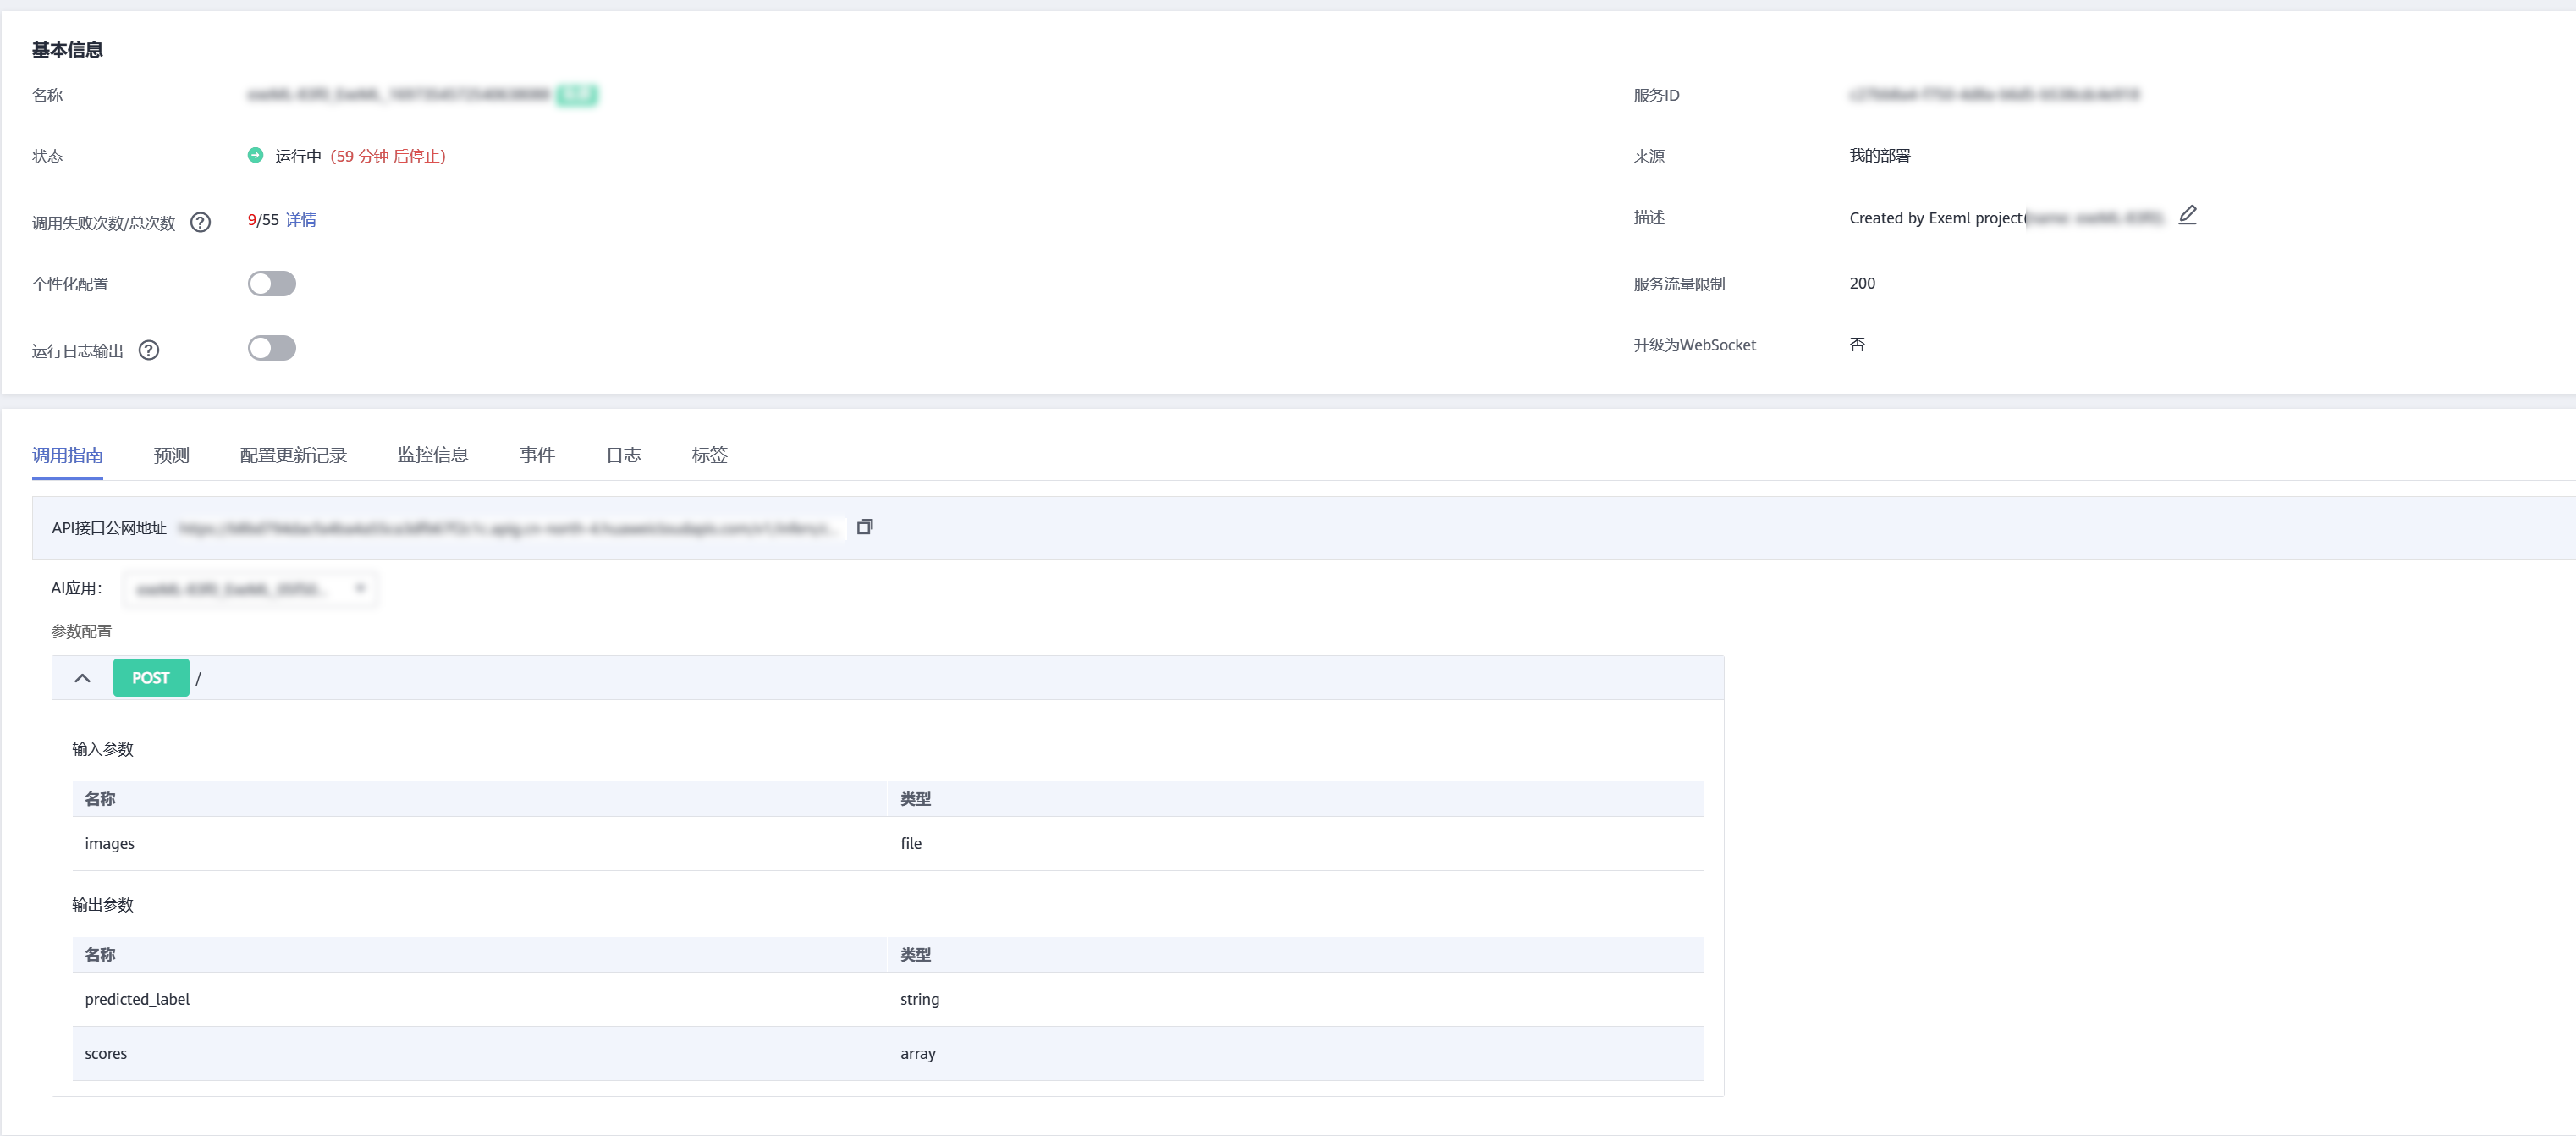Image resolution: width=2576 pixels, height=1136 pixels.
Task: Collapse the POST parameter section
Action: tap(82, 678)
